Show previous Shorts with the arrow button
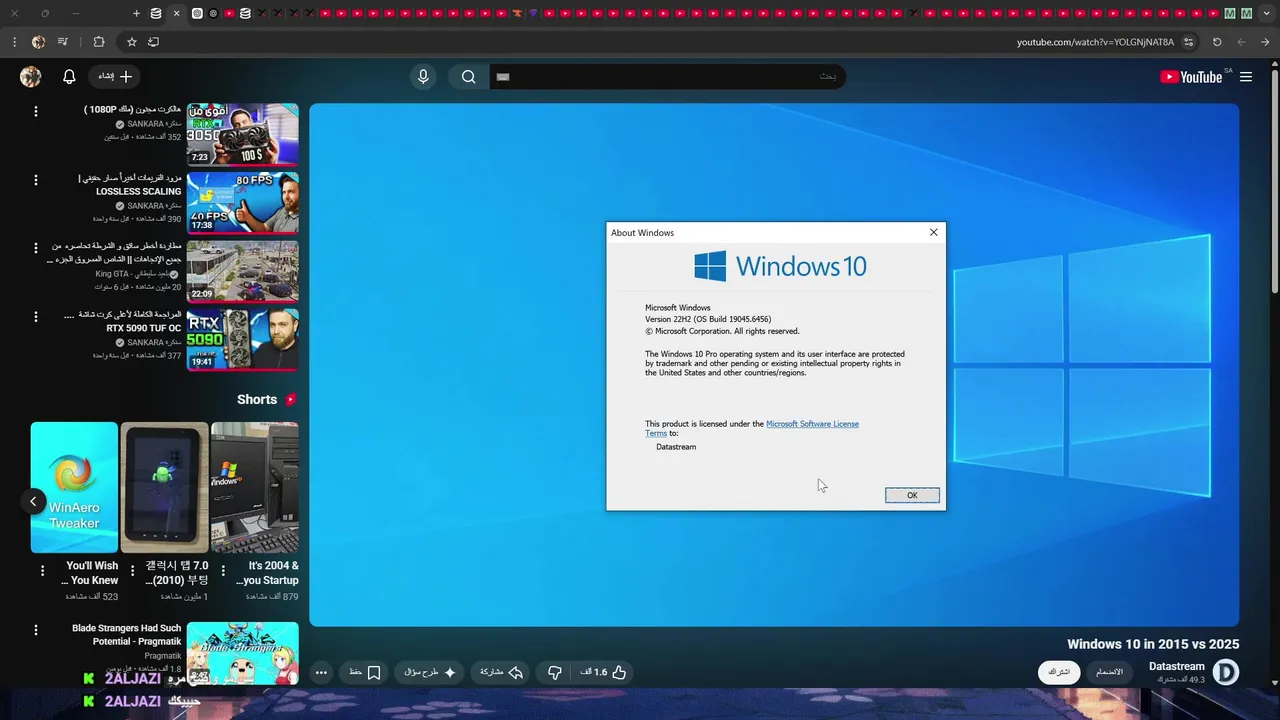Screen dimensions: 1280x720 pos(33,502)
